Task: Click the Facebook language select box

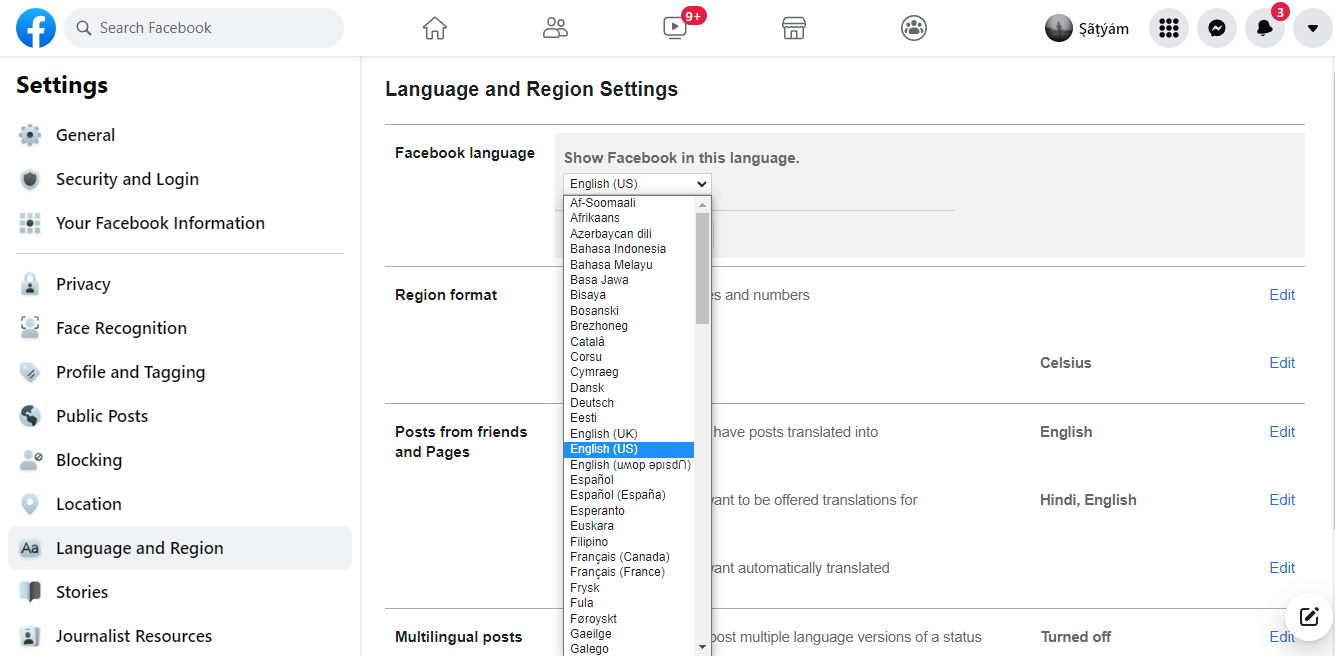Action: coord(637,183)
